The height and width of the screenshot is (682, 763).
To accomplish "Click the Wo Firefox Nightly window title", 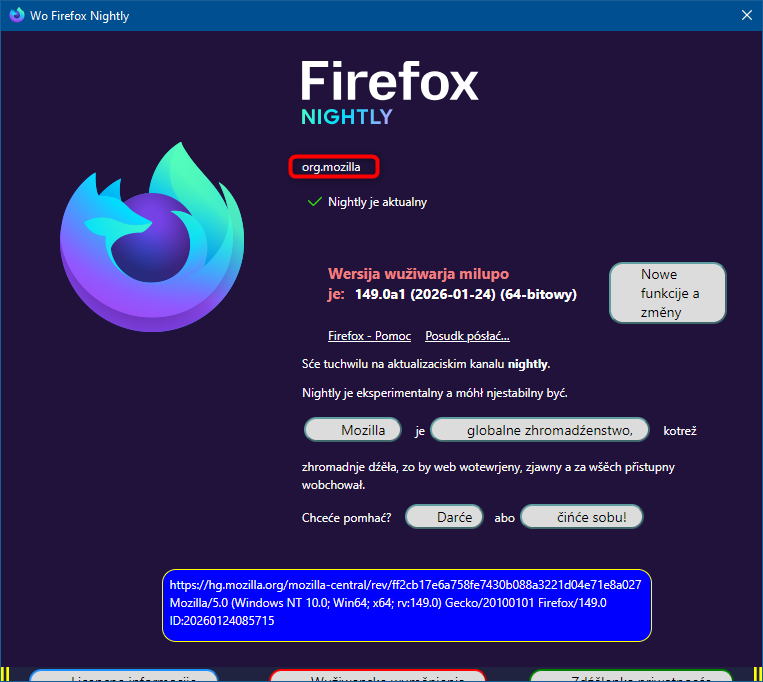I will pyautogui.click(x=79, y=16).
